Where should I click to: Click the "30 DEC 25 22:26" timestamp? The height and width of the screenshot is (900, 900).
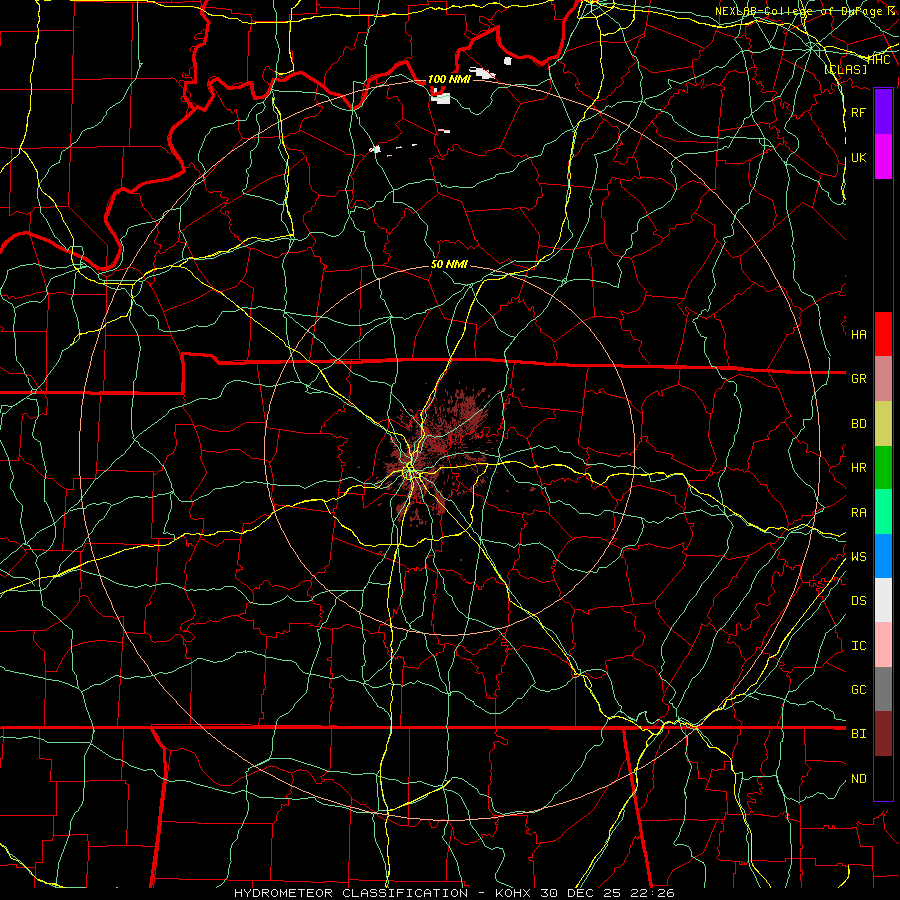coord(607,893)
